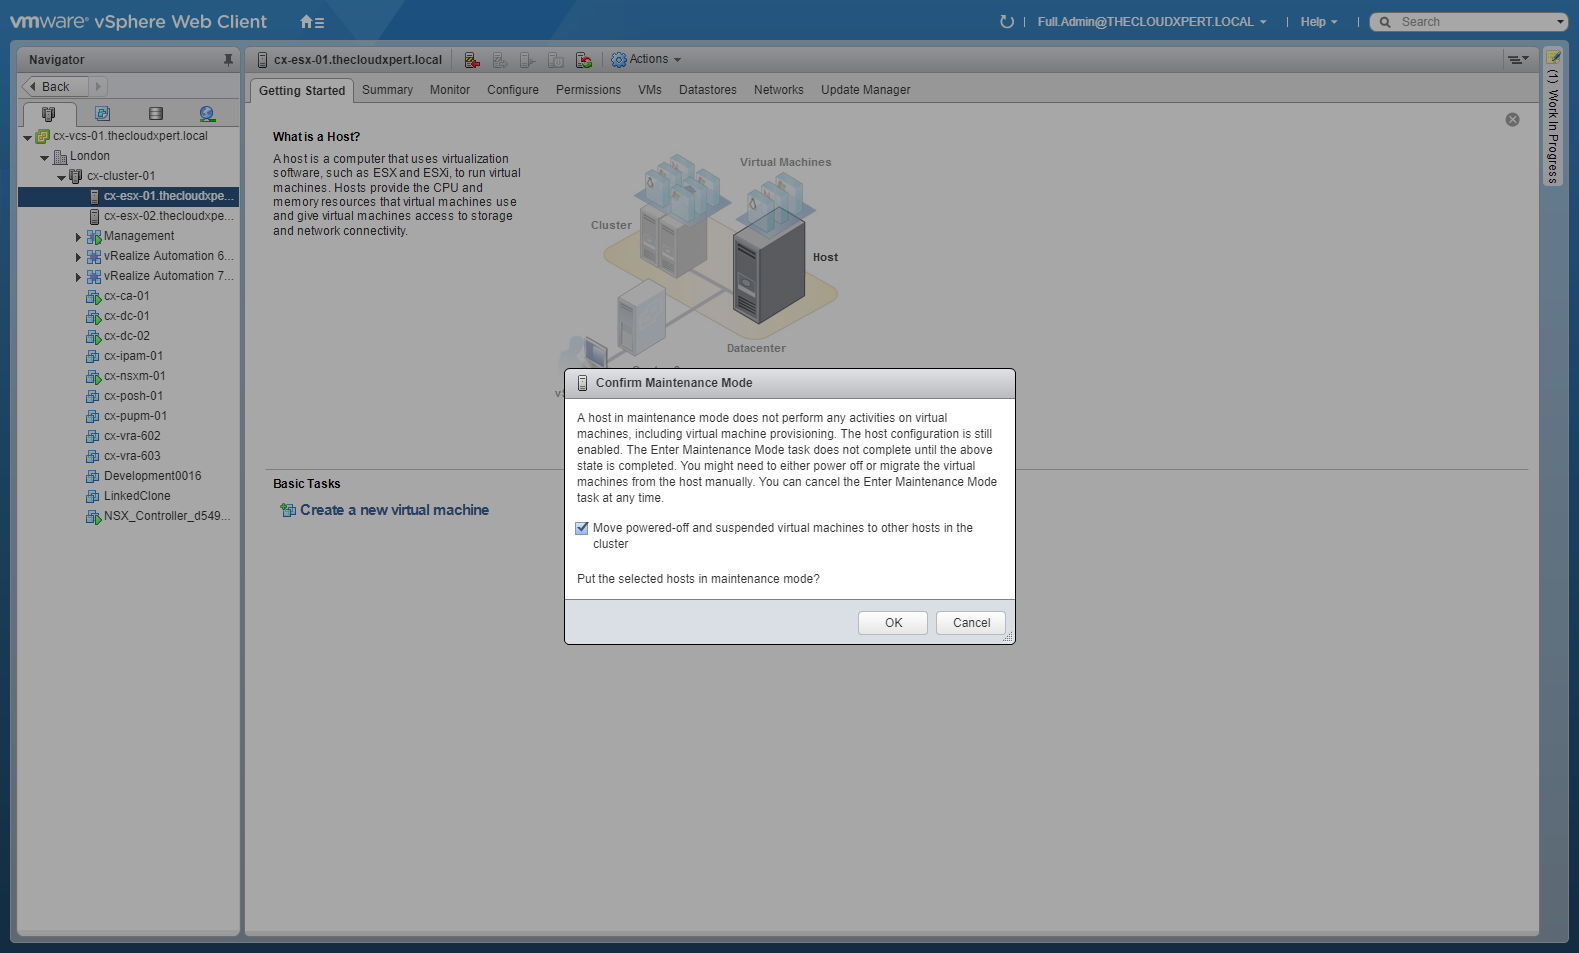Open the Help dropdown menu
Viewport: 1579px width, 953px height.
point(1318,22)
